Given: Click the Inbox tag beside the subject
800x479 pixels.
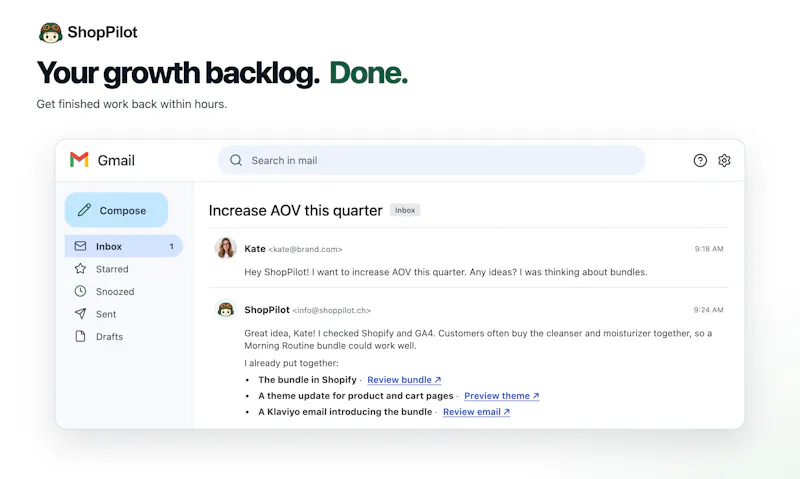Looking at the screenshot, I should click(405, 210).
